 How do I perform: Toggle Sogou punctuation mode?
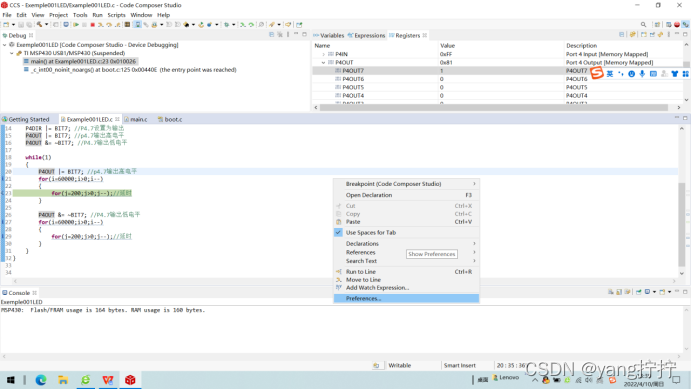(x=621, y=74)
